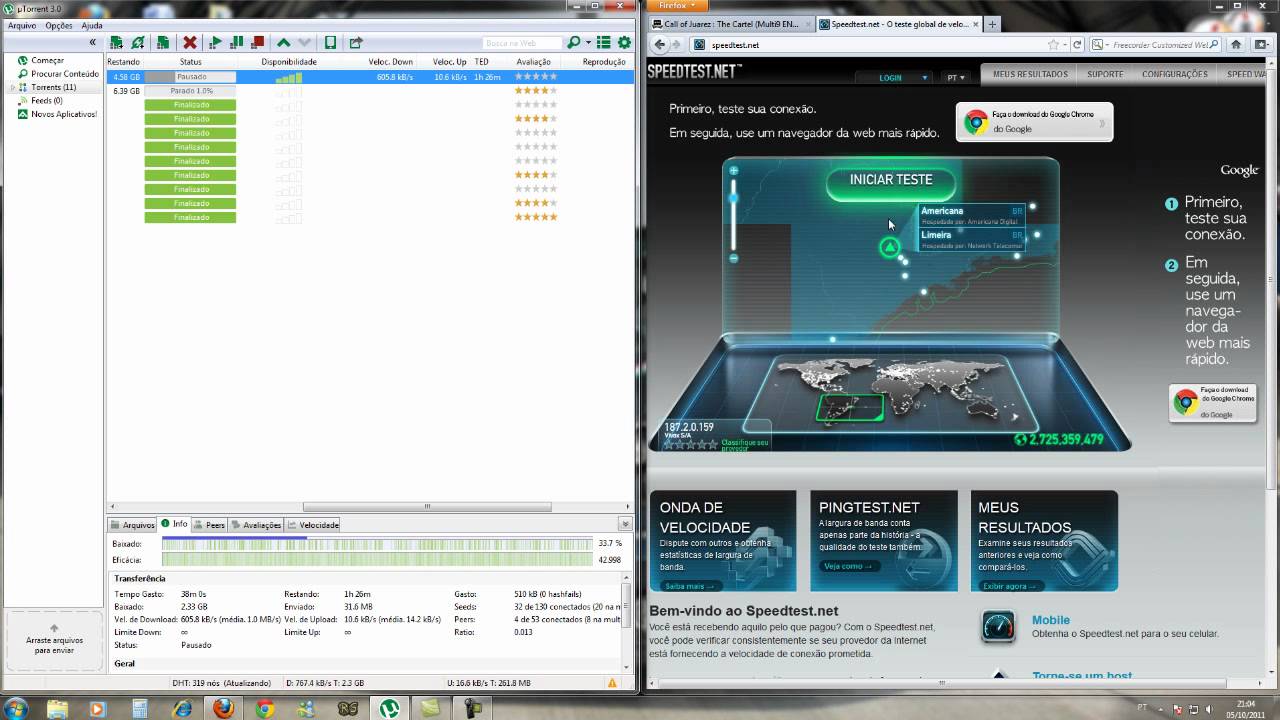Select Começar in uTorrent sidebar
The height and width of the screenshot is (720, 1280).
coord(47,61)
